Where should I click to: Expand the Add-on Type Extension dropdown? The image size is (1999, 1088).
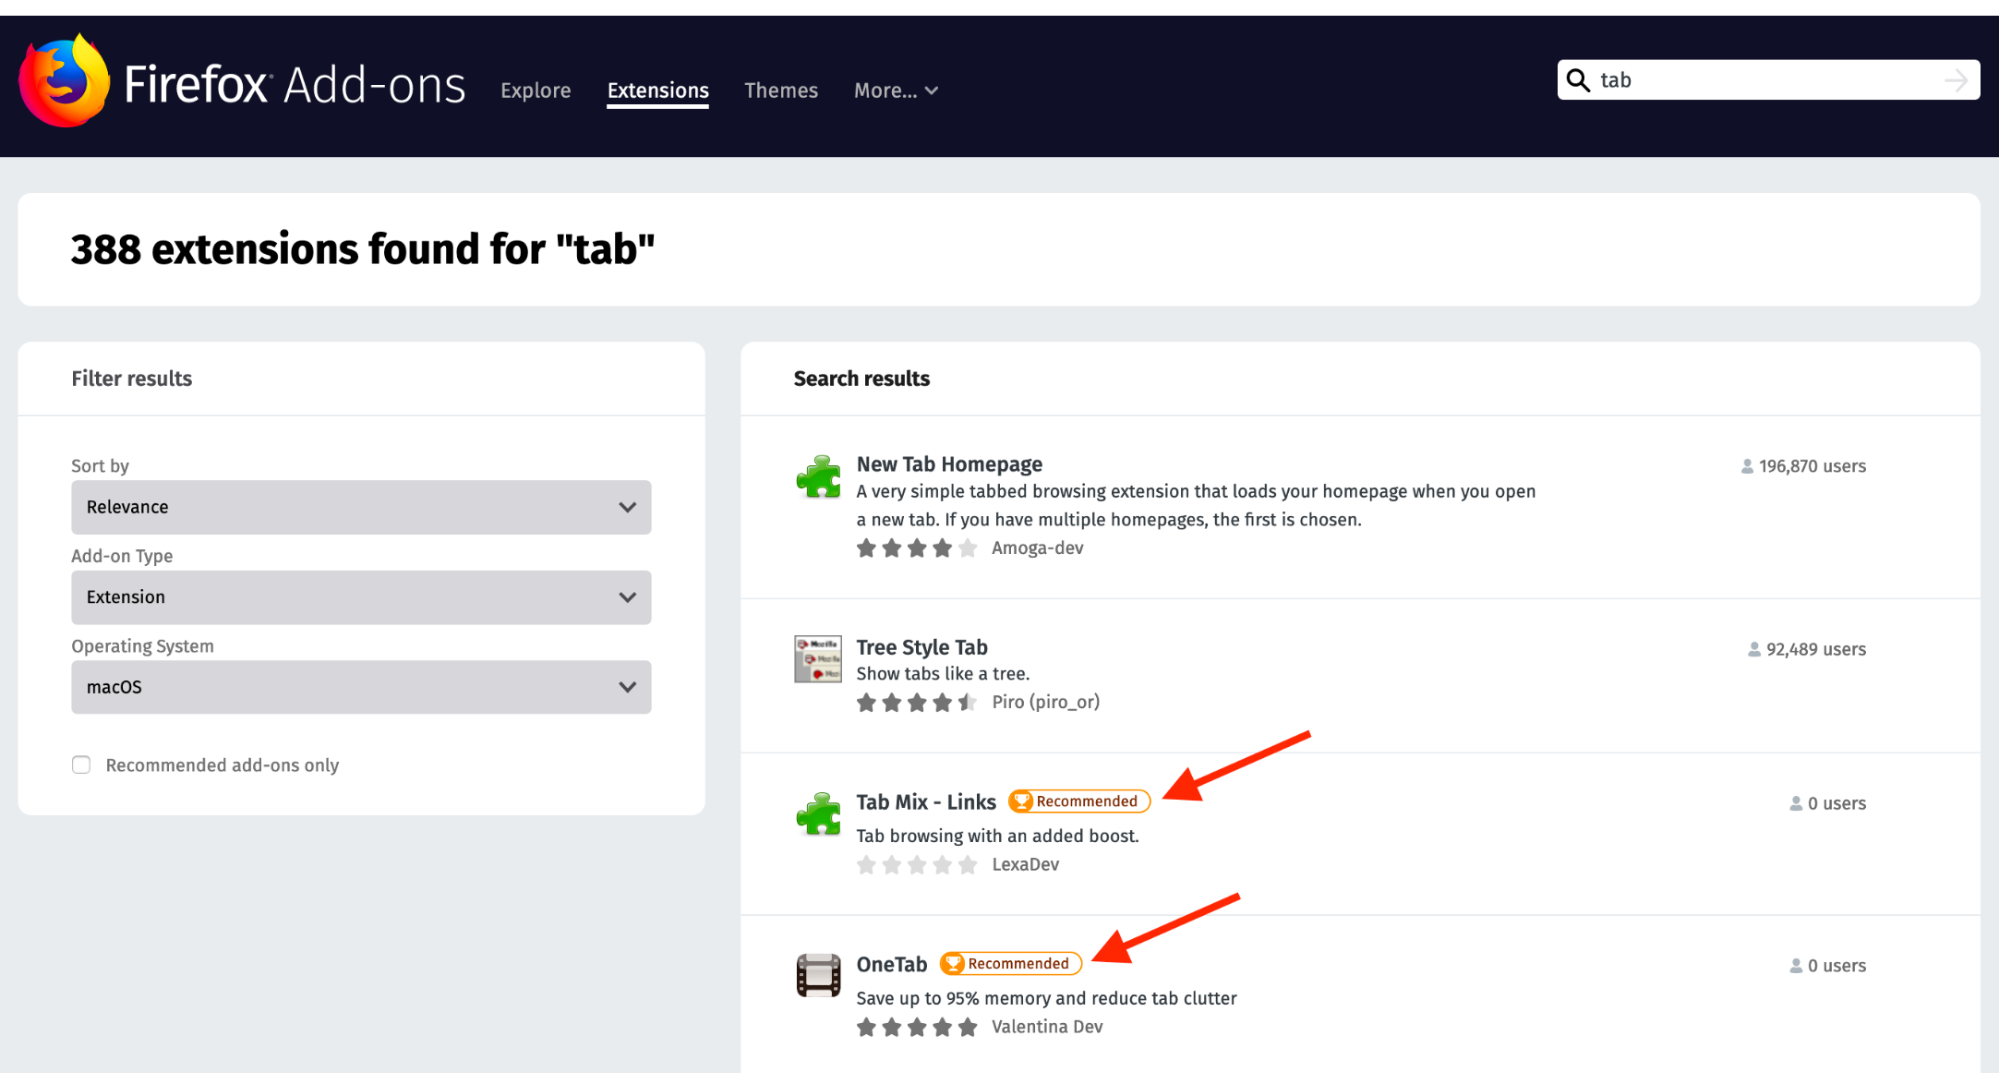click(x=360, y=596)
